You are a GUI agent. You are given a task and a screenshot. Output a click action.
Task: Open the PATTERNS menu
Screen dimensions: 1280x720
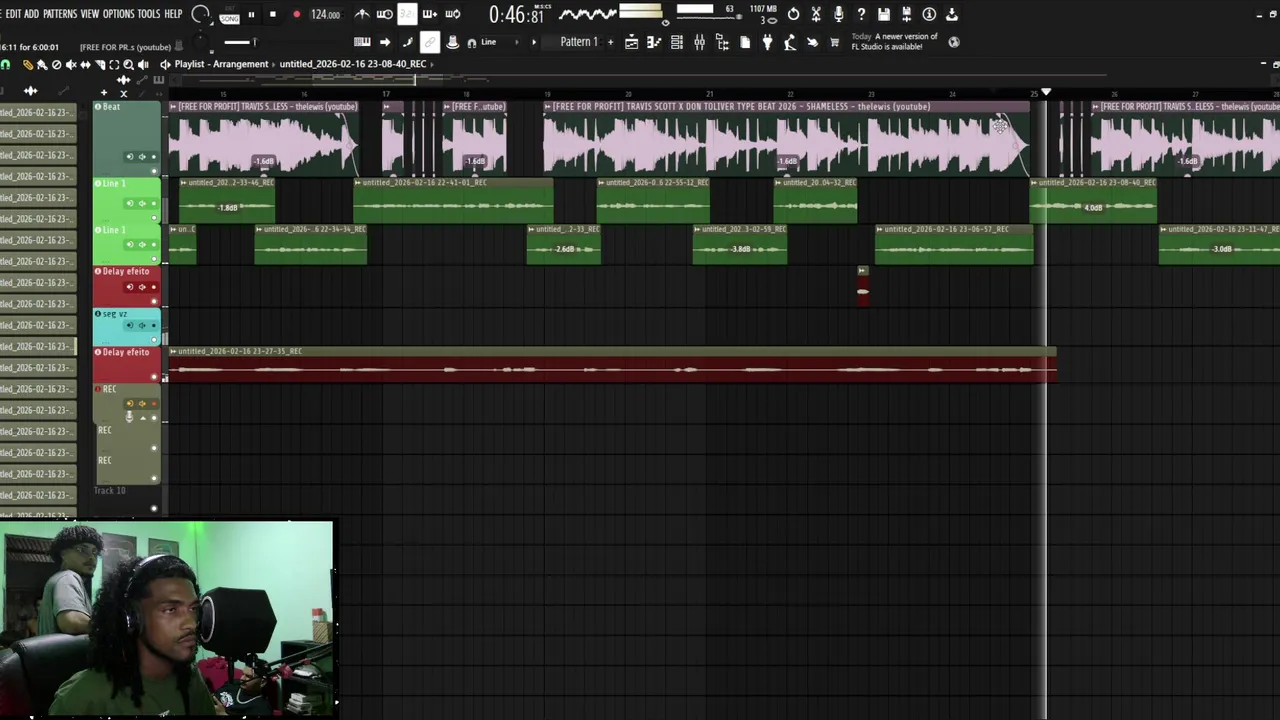[60, 14]
